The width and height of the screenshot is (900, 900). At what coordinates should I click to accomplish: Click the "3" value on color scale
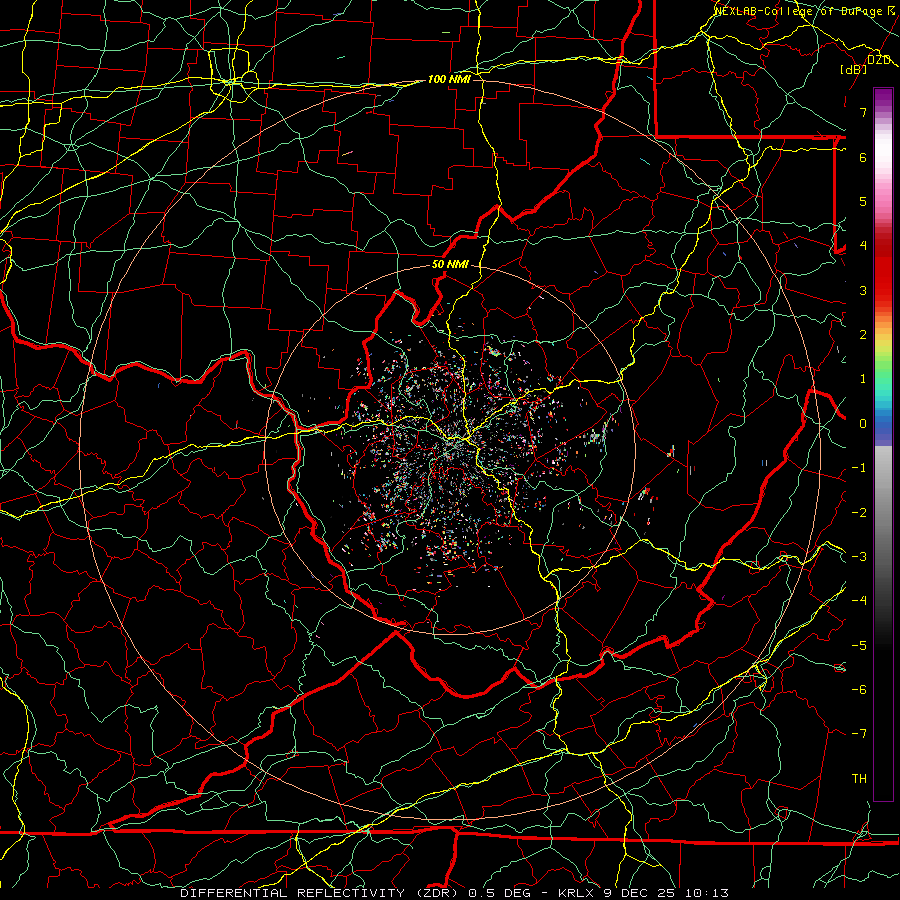863,290
